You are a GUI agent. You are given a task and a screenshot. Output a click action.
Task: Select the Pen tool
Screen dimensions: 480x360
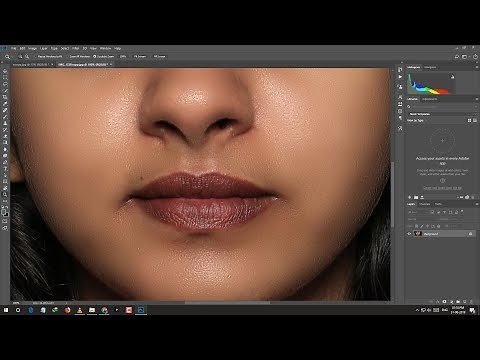click(x=5, y=162)
